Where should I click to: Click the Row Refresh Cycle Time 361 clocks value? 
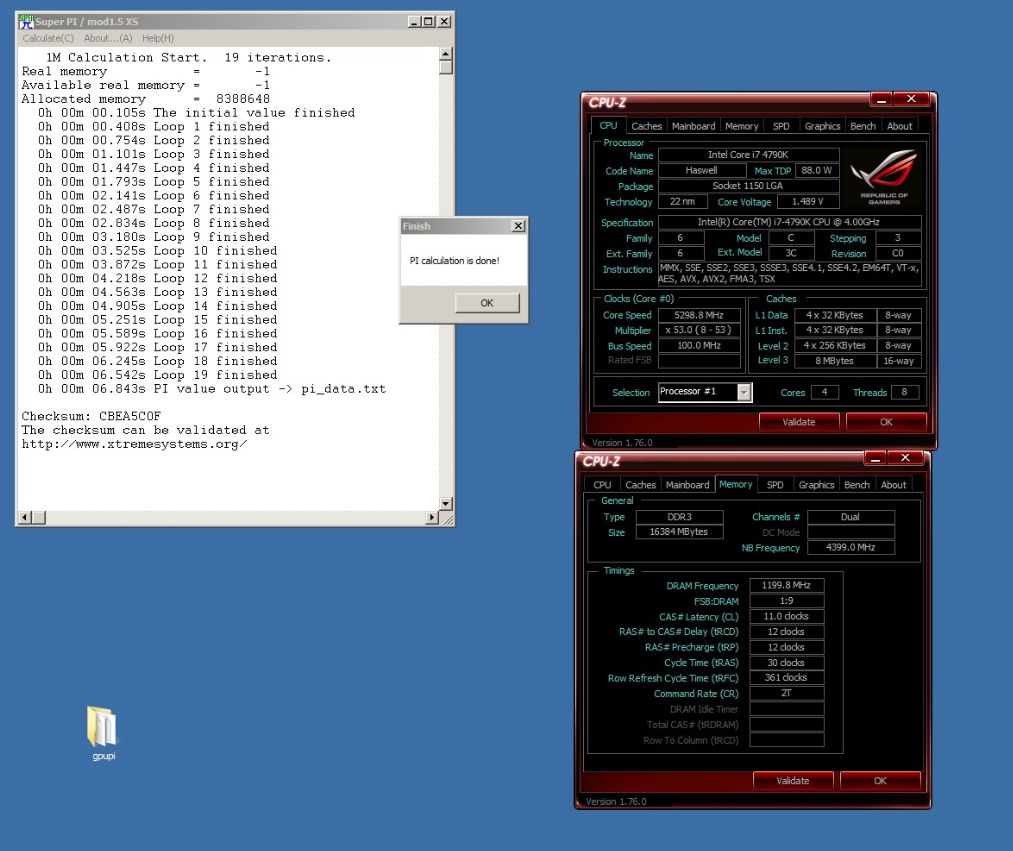coord(786,678)
